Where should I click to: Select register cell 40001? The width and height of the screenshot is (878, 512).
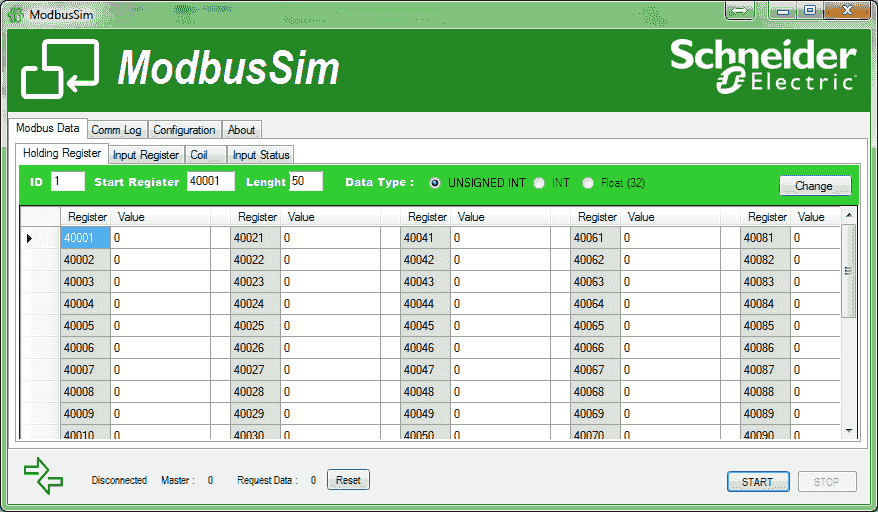(x=85, y=238)
